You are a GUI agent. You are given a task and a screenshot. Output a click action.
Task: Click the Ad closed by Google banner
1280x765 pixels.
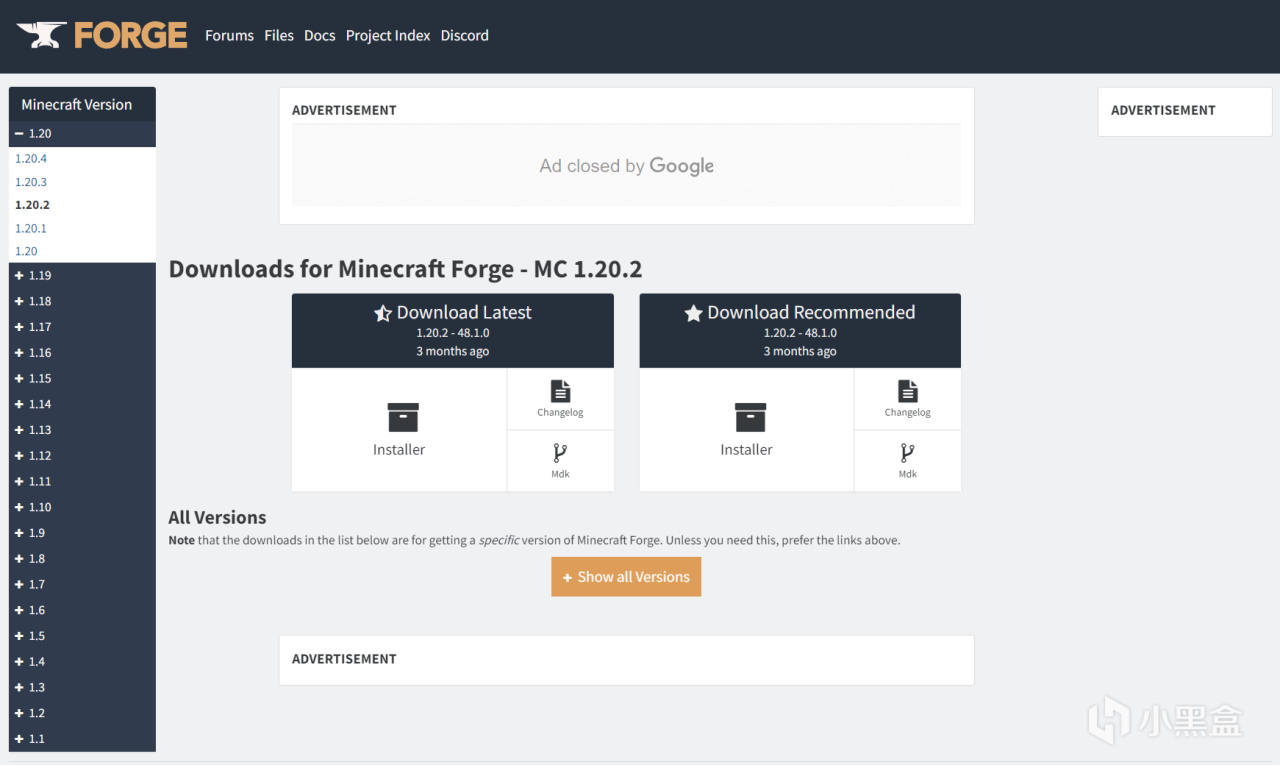click(626, 166)
